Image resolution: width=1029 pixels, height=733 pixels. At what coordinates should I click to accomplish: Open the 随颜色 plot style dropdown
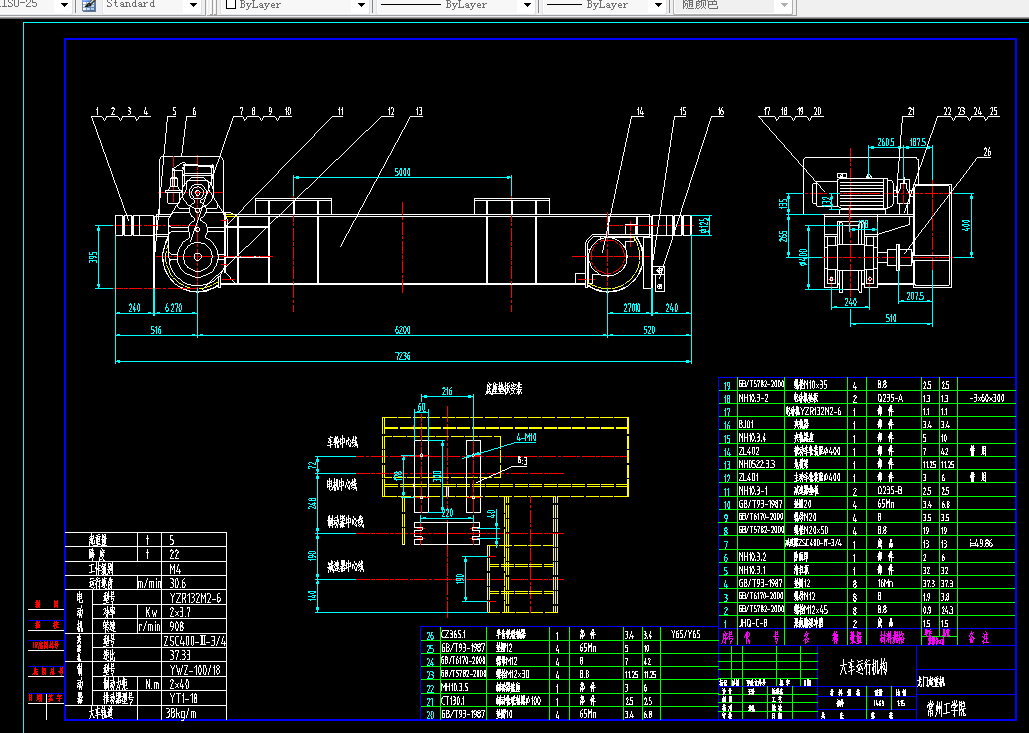point(784,5)
